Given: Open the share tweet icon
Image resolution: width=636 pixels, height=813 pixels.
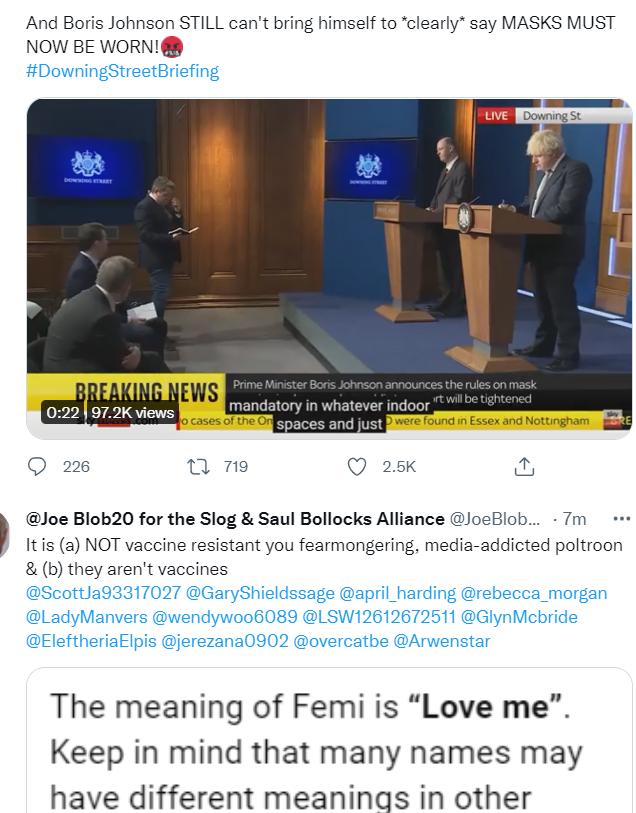Looking at the screenshot, I should [524, 467].
